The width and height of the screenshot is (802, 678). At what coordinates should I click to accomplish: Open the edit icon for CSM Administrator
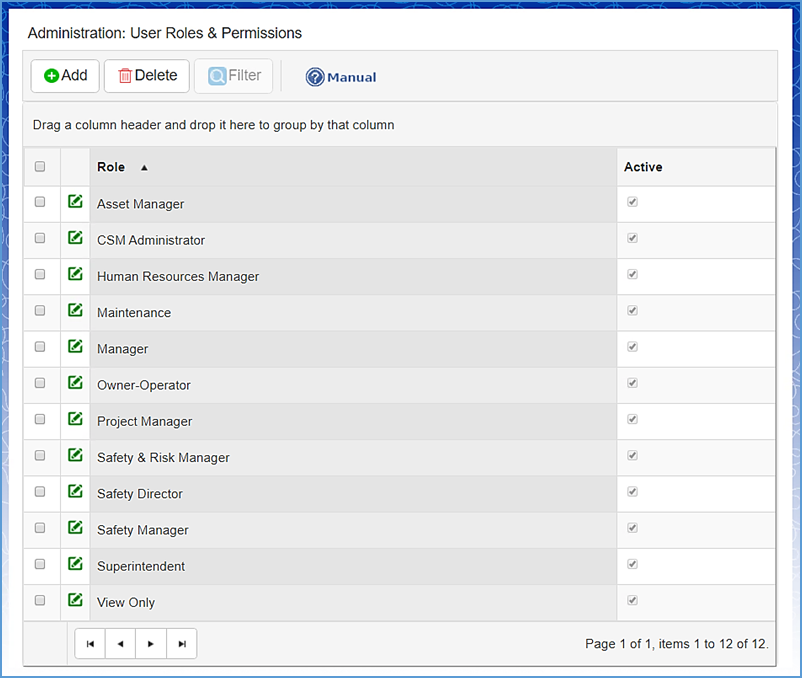pyautogui.click(x=75, y=238)
